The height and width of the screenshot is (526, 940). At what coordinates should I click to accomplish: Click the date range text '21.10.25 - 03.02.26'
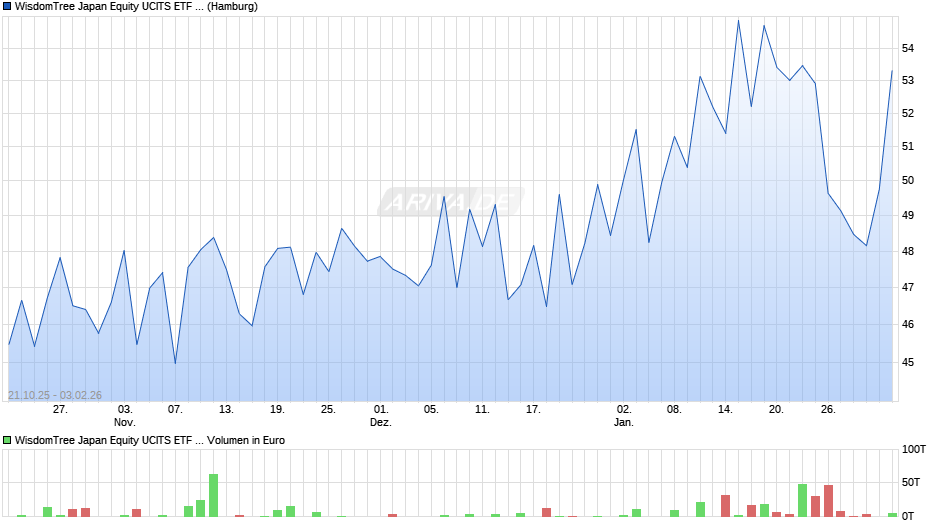click(55, 395)
